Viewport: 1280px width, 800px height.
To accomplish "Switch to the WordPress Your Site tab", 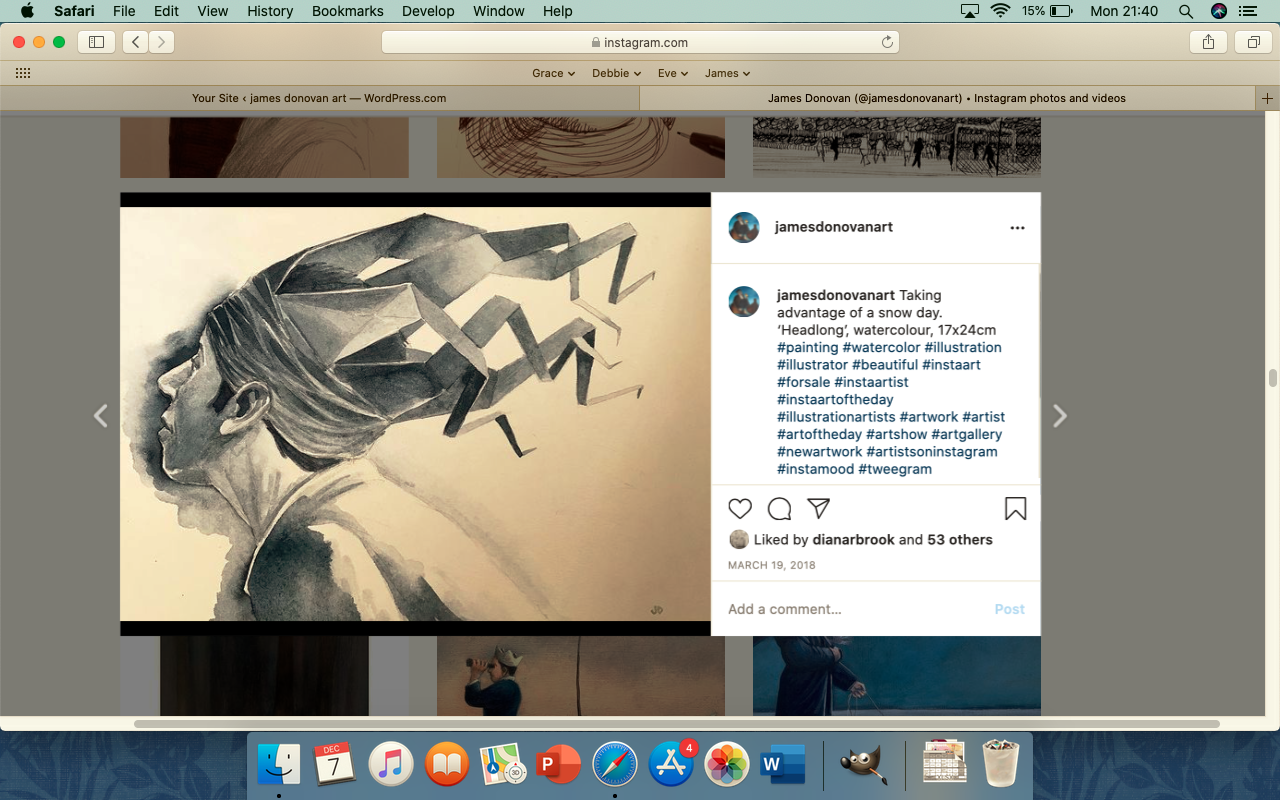I will (x=319, y=98).
